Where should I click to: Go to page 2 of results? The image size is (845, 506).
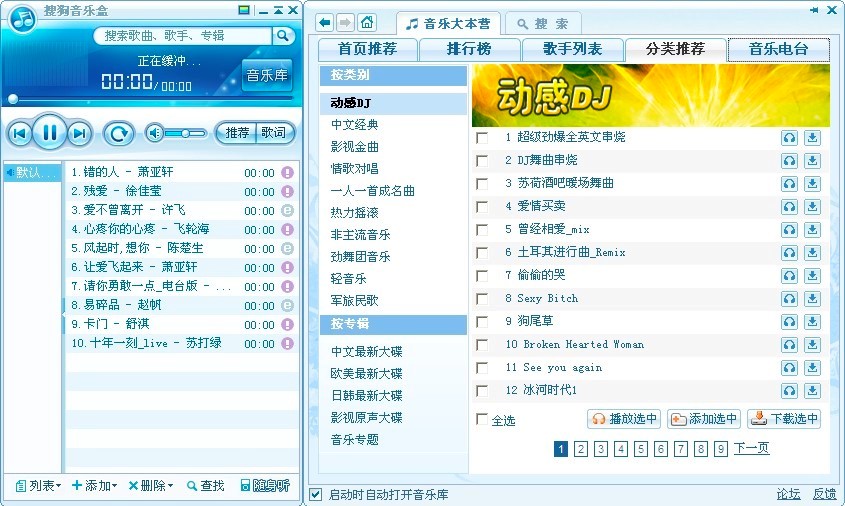580,449
